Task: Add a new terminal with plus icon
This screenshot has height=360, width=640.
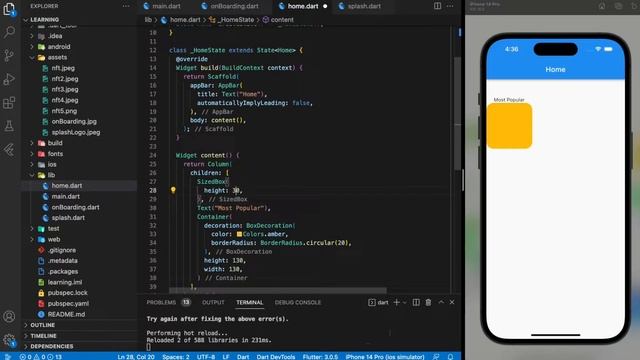Action: [396, 302]
